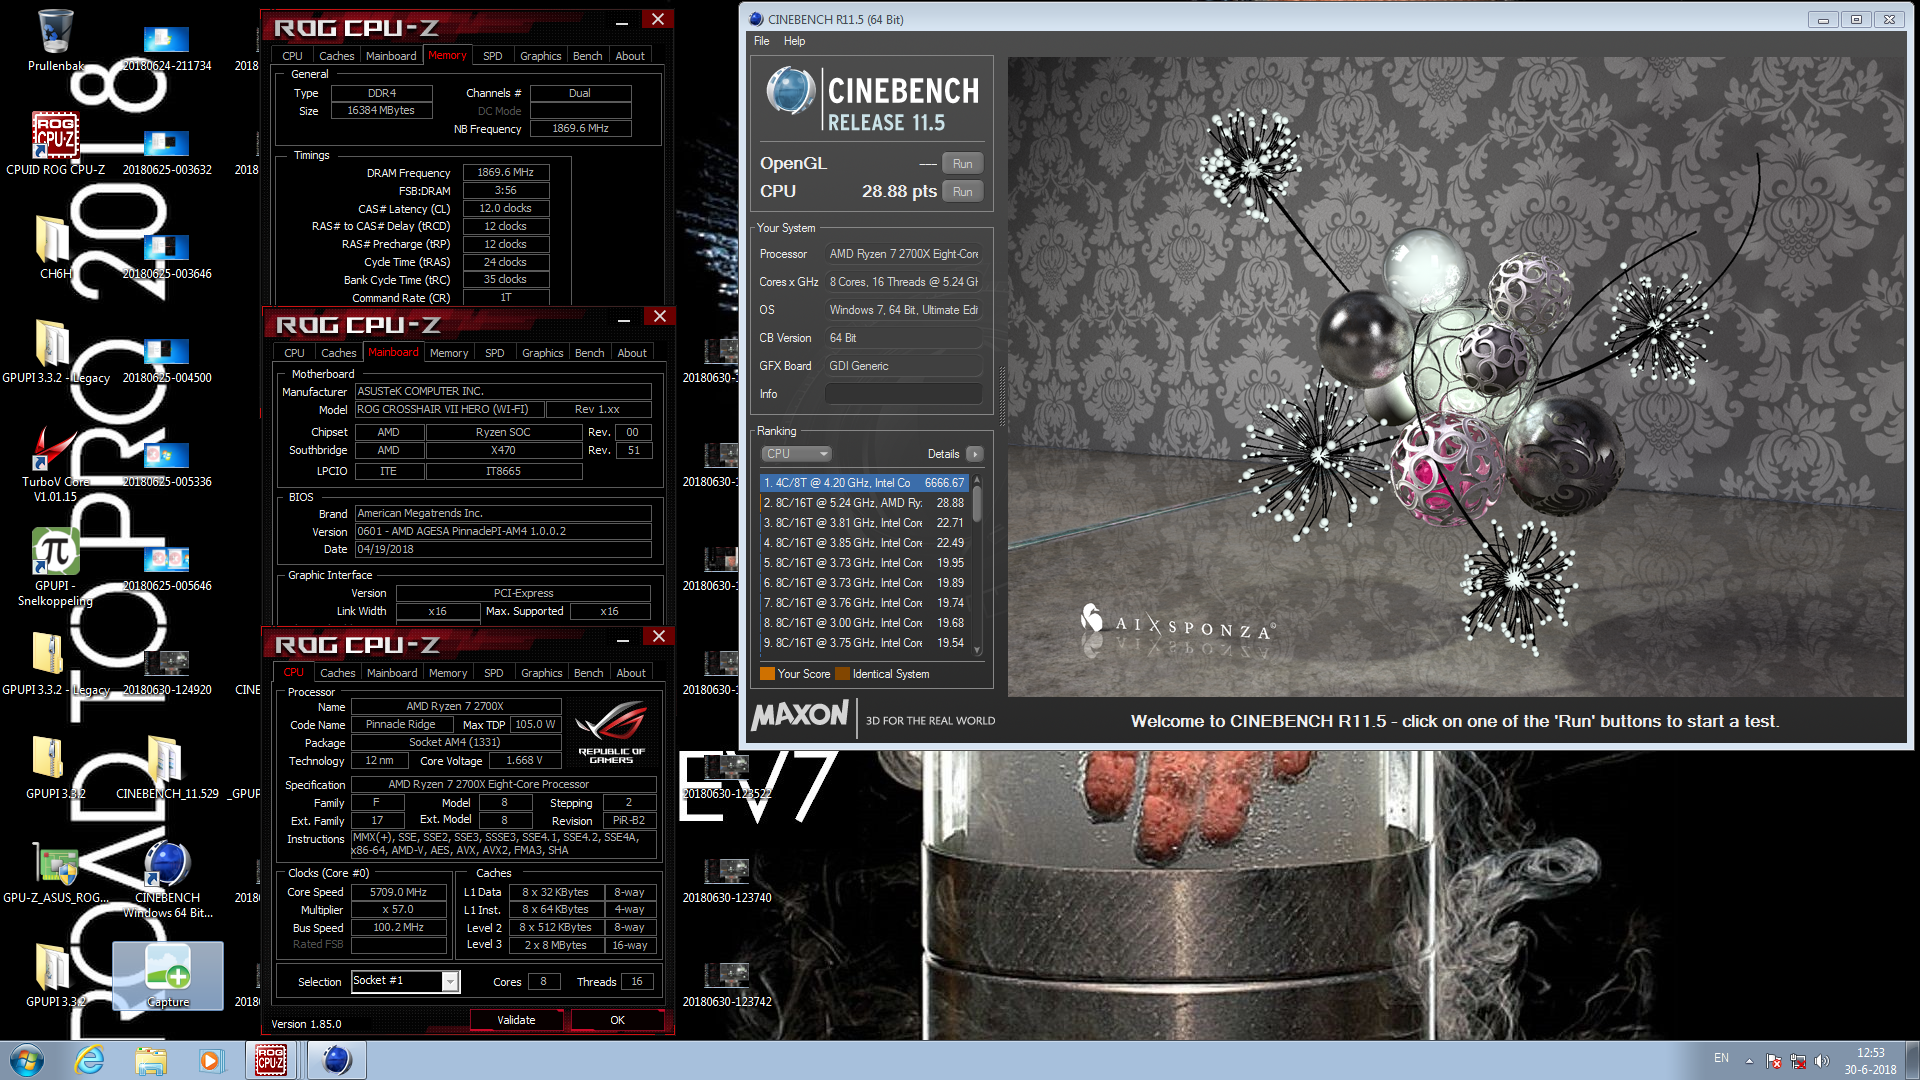Open screenshot file 20180630-123740
The height and width of the screenshot is (1080, 1920).
(x=727, y=880)
